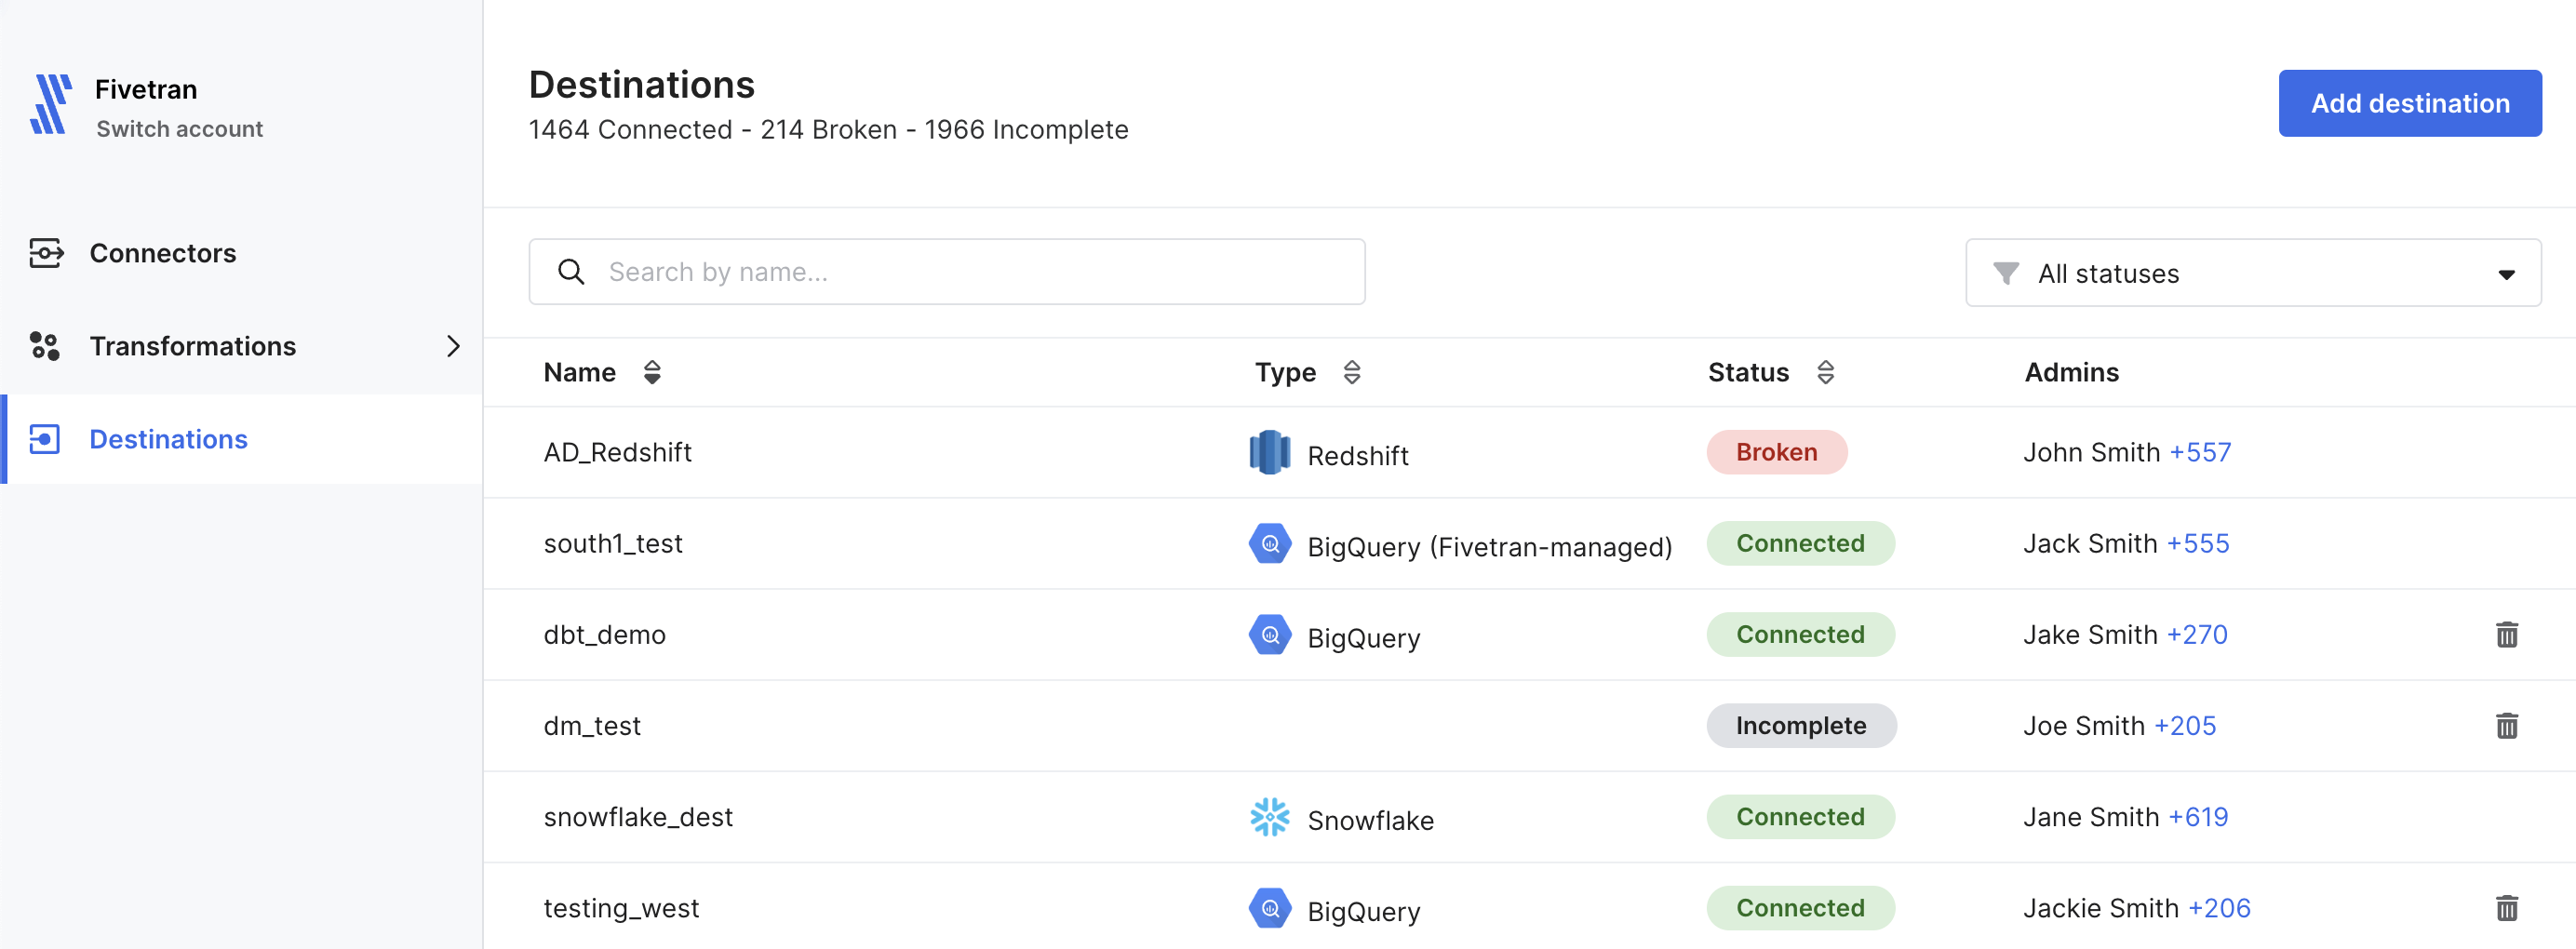Click Redshift icon in AD_Redshift row
This screenshot has width=2576, height=949.
pyautogui.click(x=1269, y=452)
